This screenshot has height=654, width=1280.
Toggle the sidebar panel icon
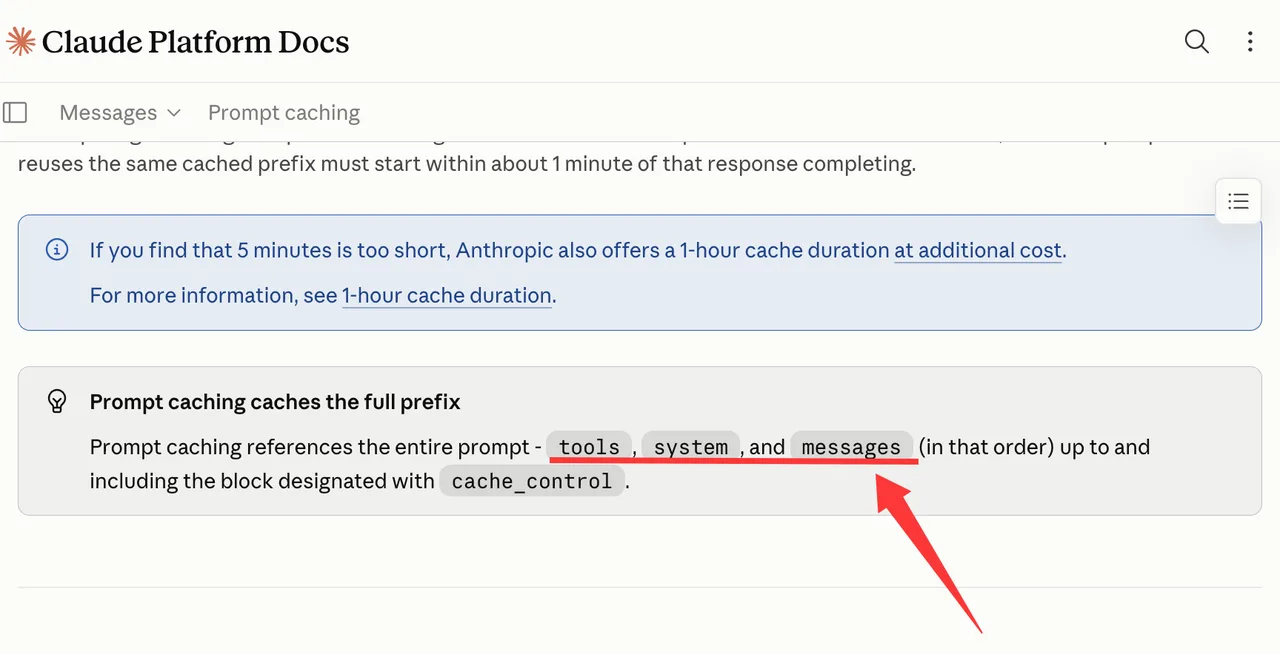[15, 112]
